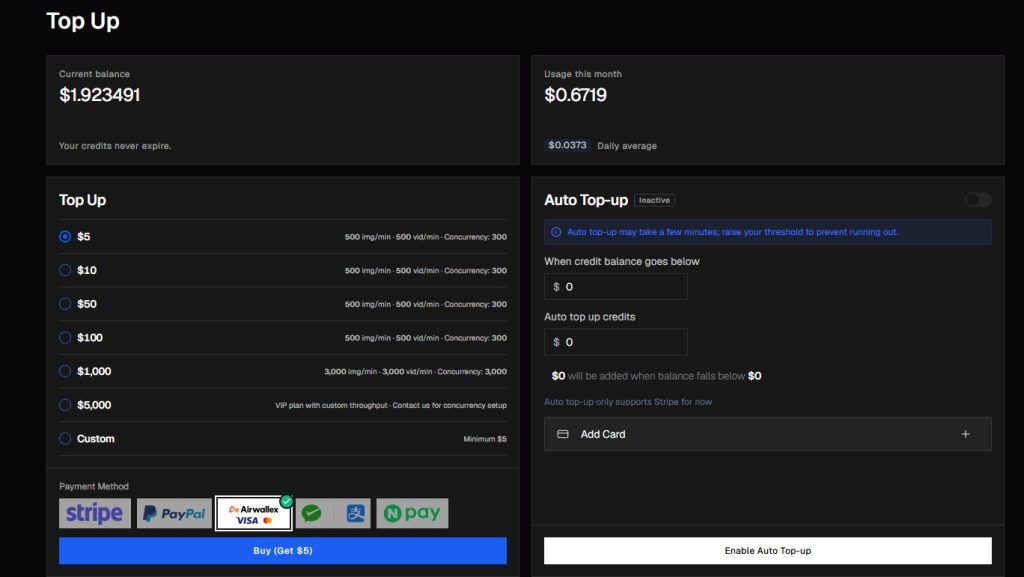Click 'When credit balance goes below' label
1024x577 pixels.
622,261
